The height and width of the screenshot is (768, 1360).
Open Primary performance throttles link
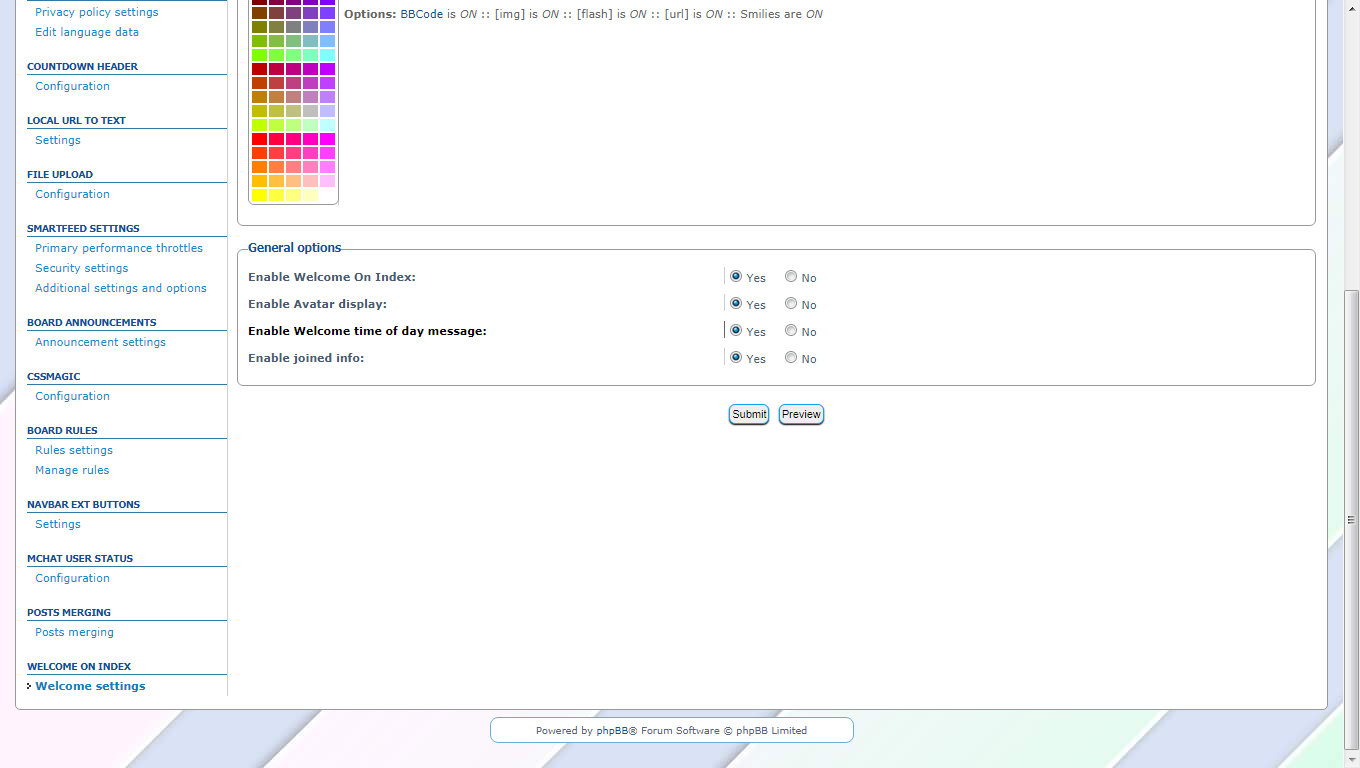(119, 248)
